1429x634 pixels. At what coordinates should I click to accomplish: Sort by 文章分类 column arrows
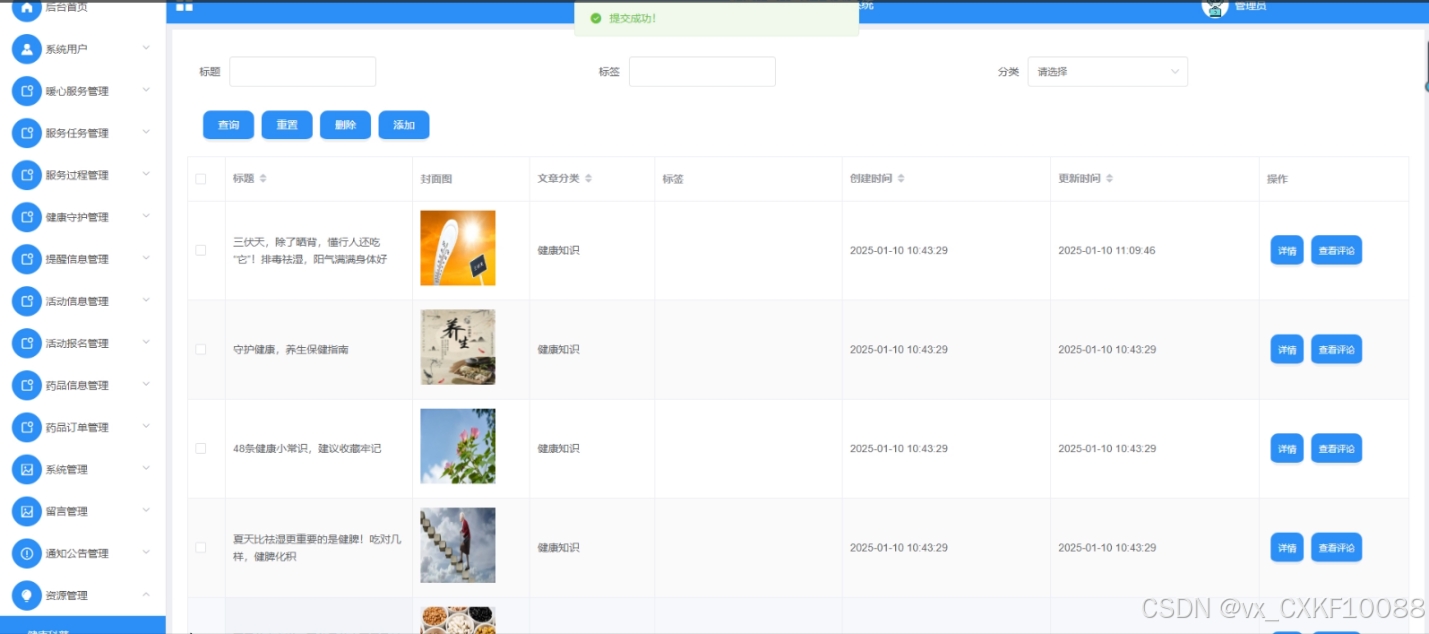588,179
